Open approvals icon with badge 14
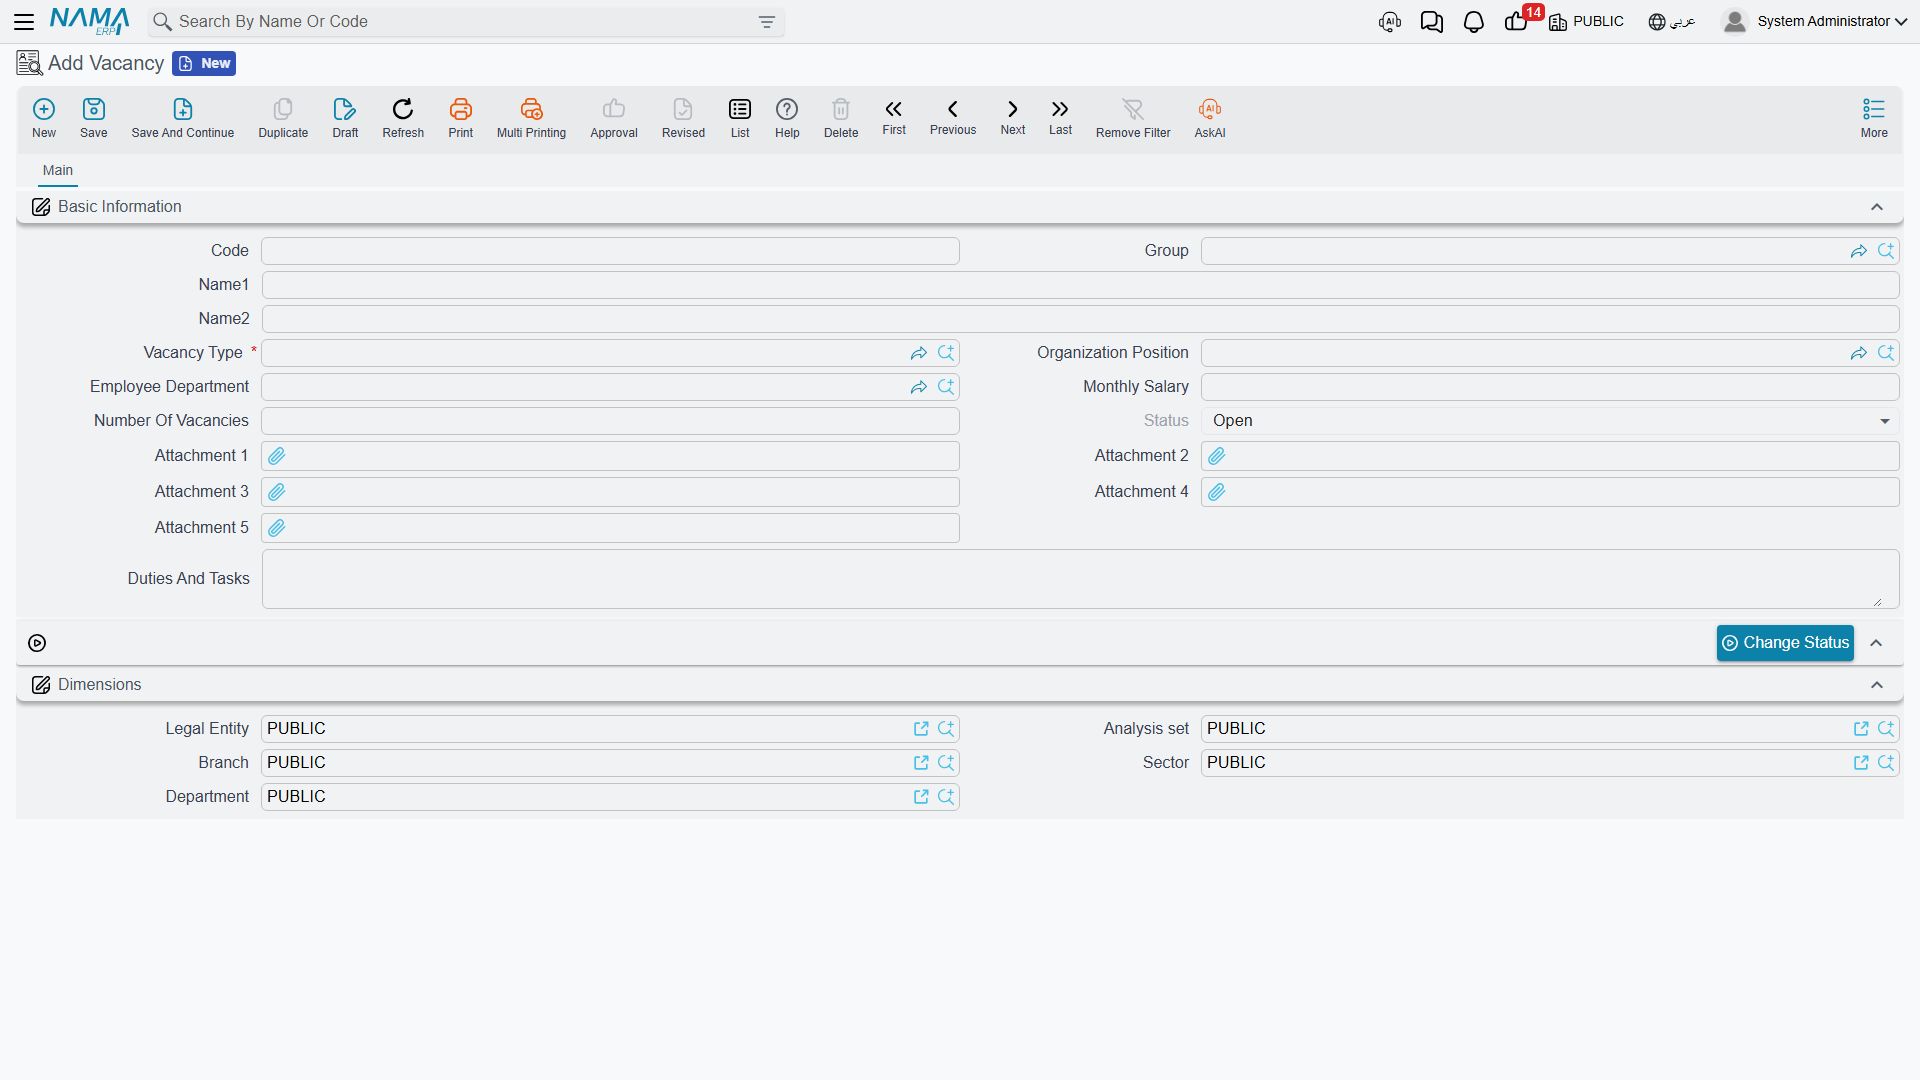This screenshot has width=1920, height=1080. (1518, 20)
